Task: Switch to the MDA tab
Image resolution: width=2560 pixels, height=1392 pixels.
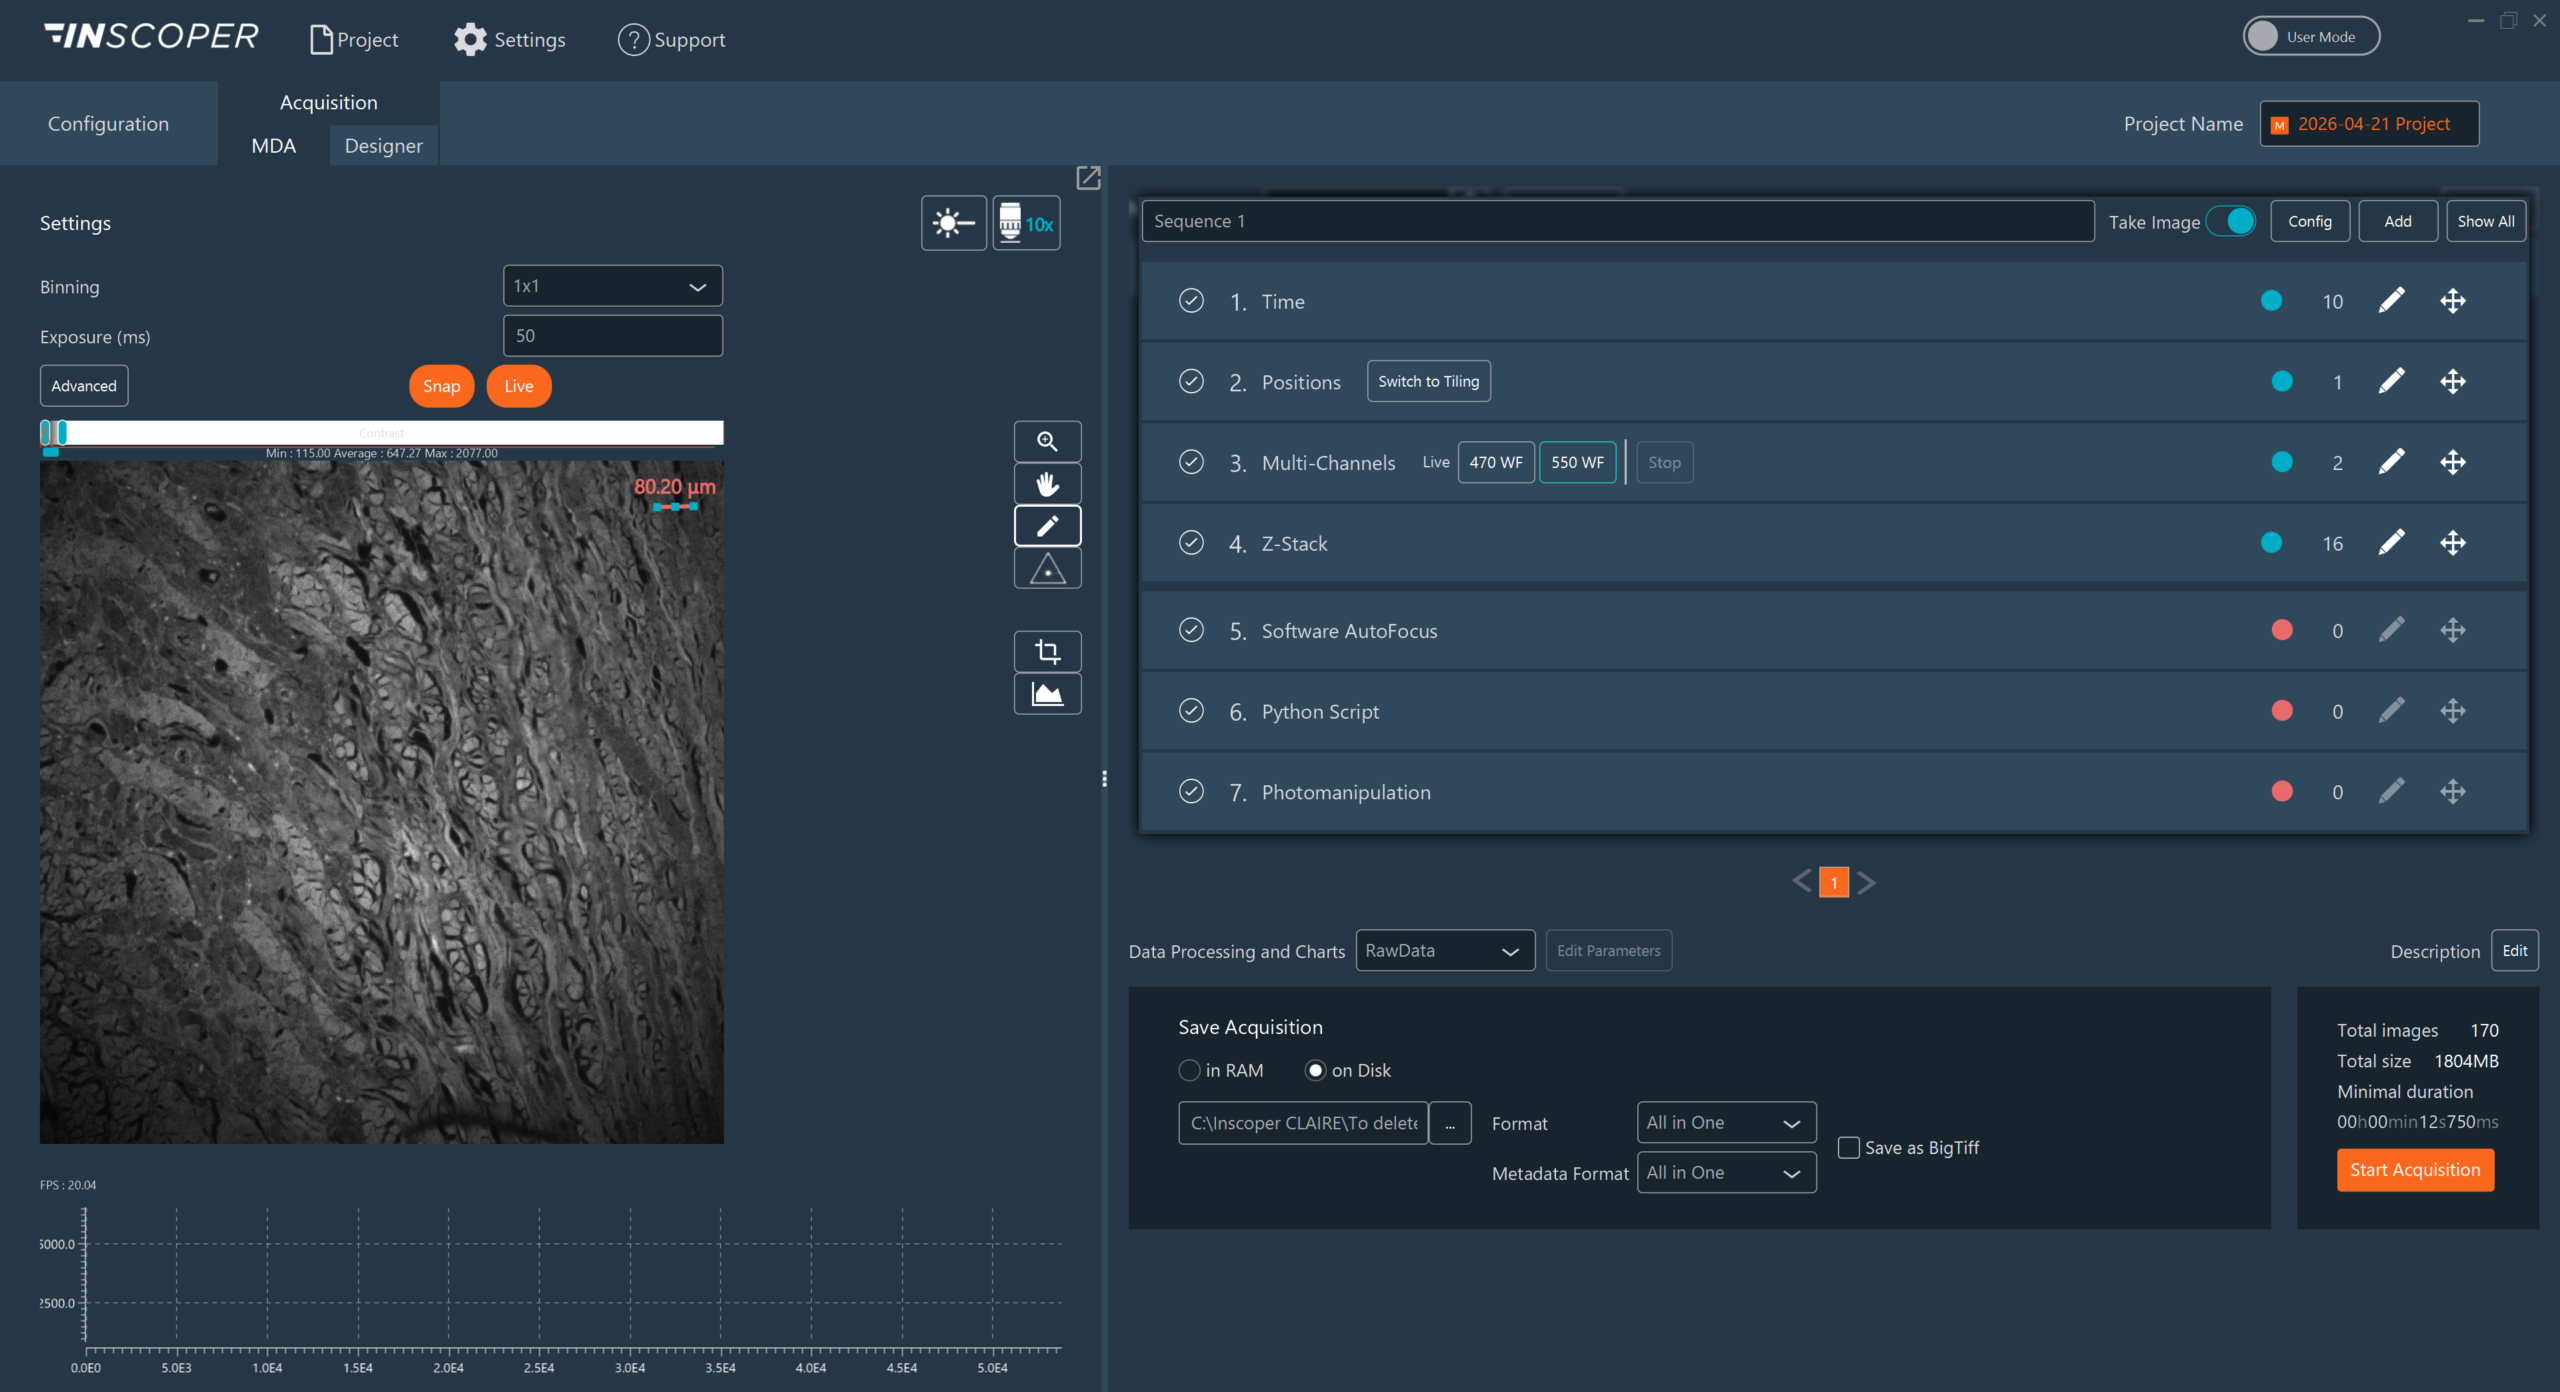Action: pyautogui.click(x=273, y=146)
